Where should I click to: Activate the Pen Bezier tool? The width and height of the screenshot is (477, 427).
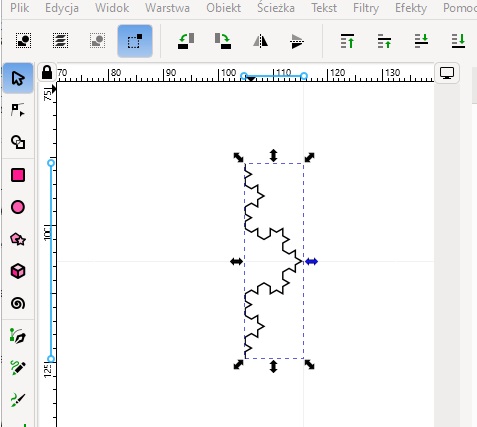coord(18,336)
